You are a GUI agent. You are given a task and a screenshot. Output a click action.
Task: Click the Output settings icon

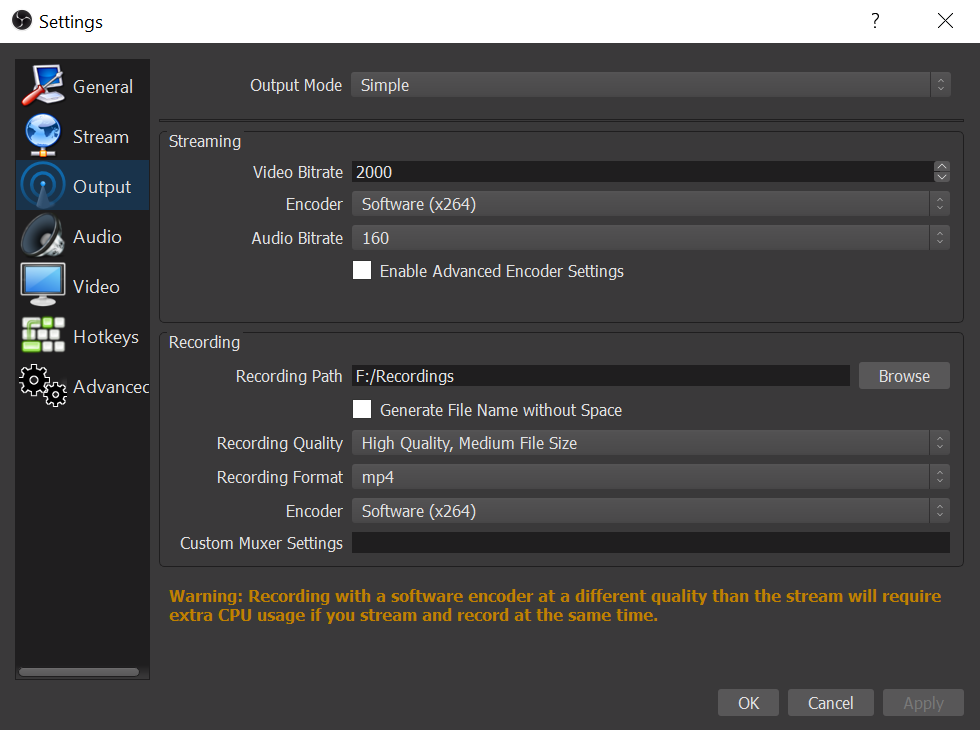coord(42,185)
